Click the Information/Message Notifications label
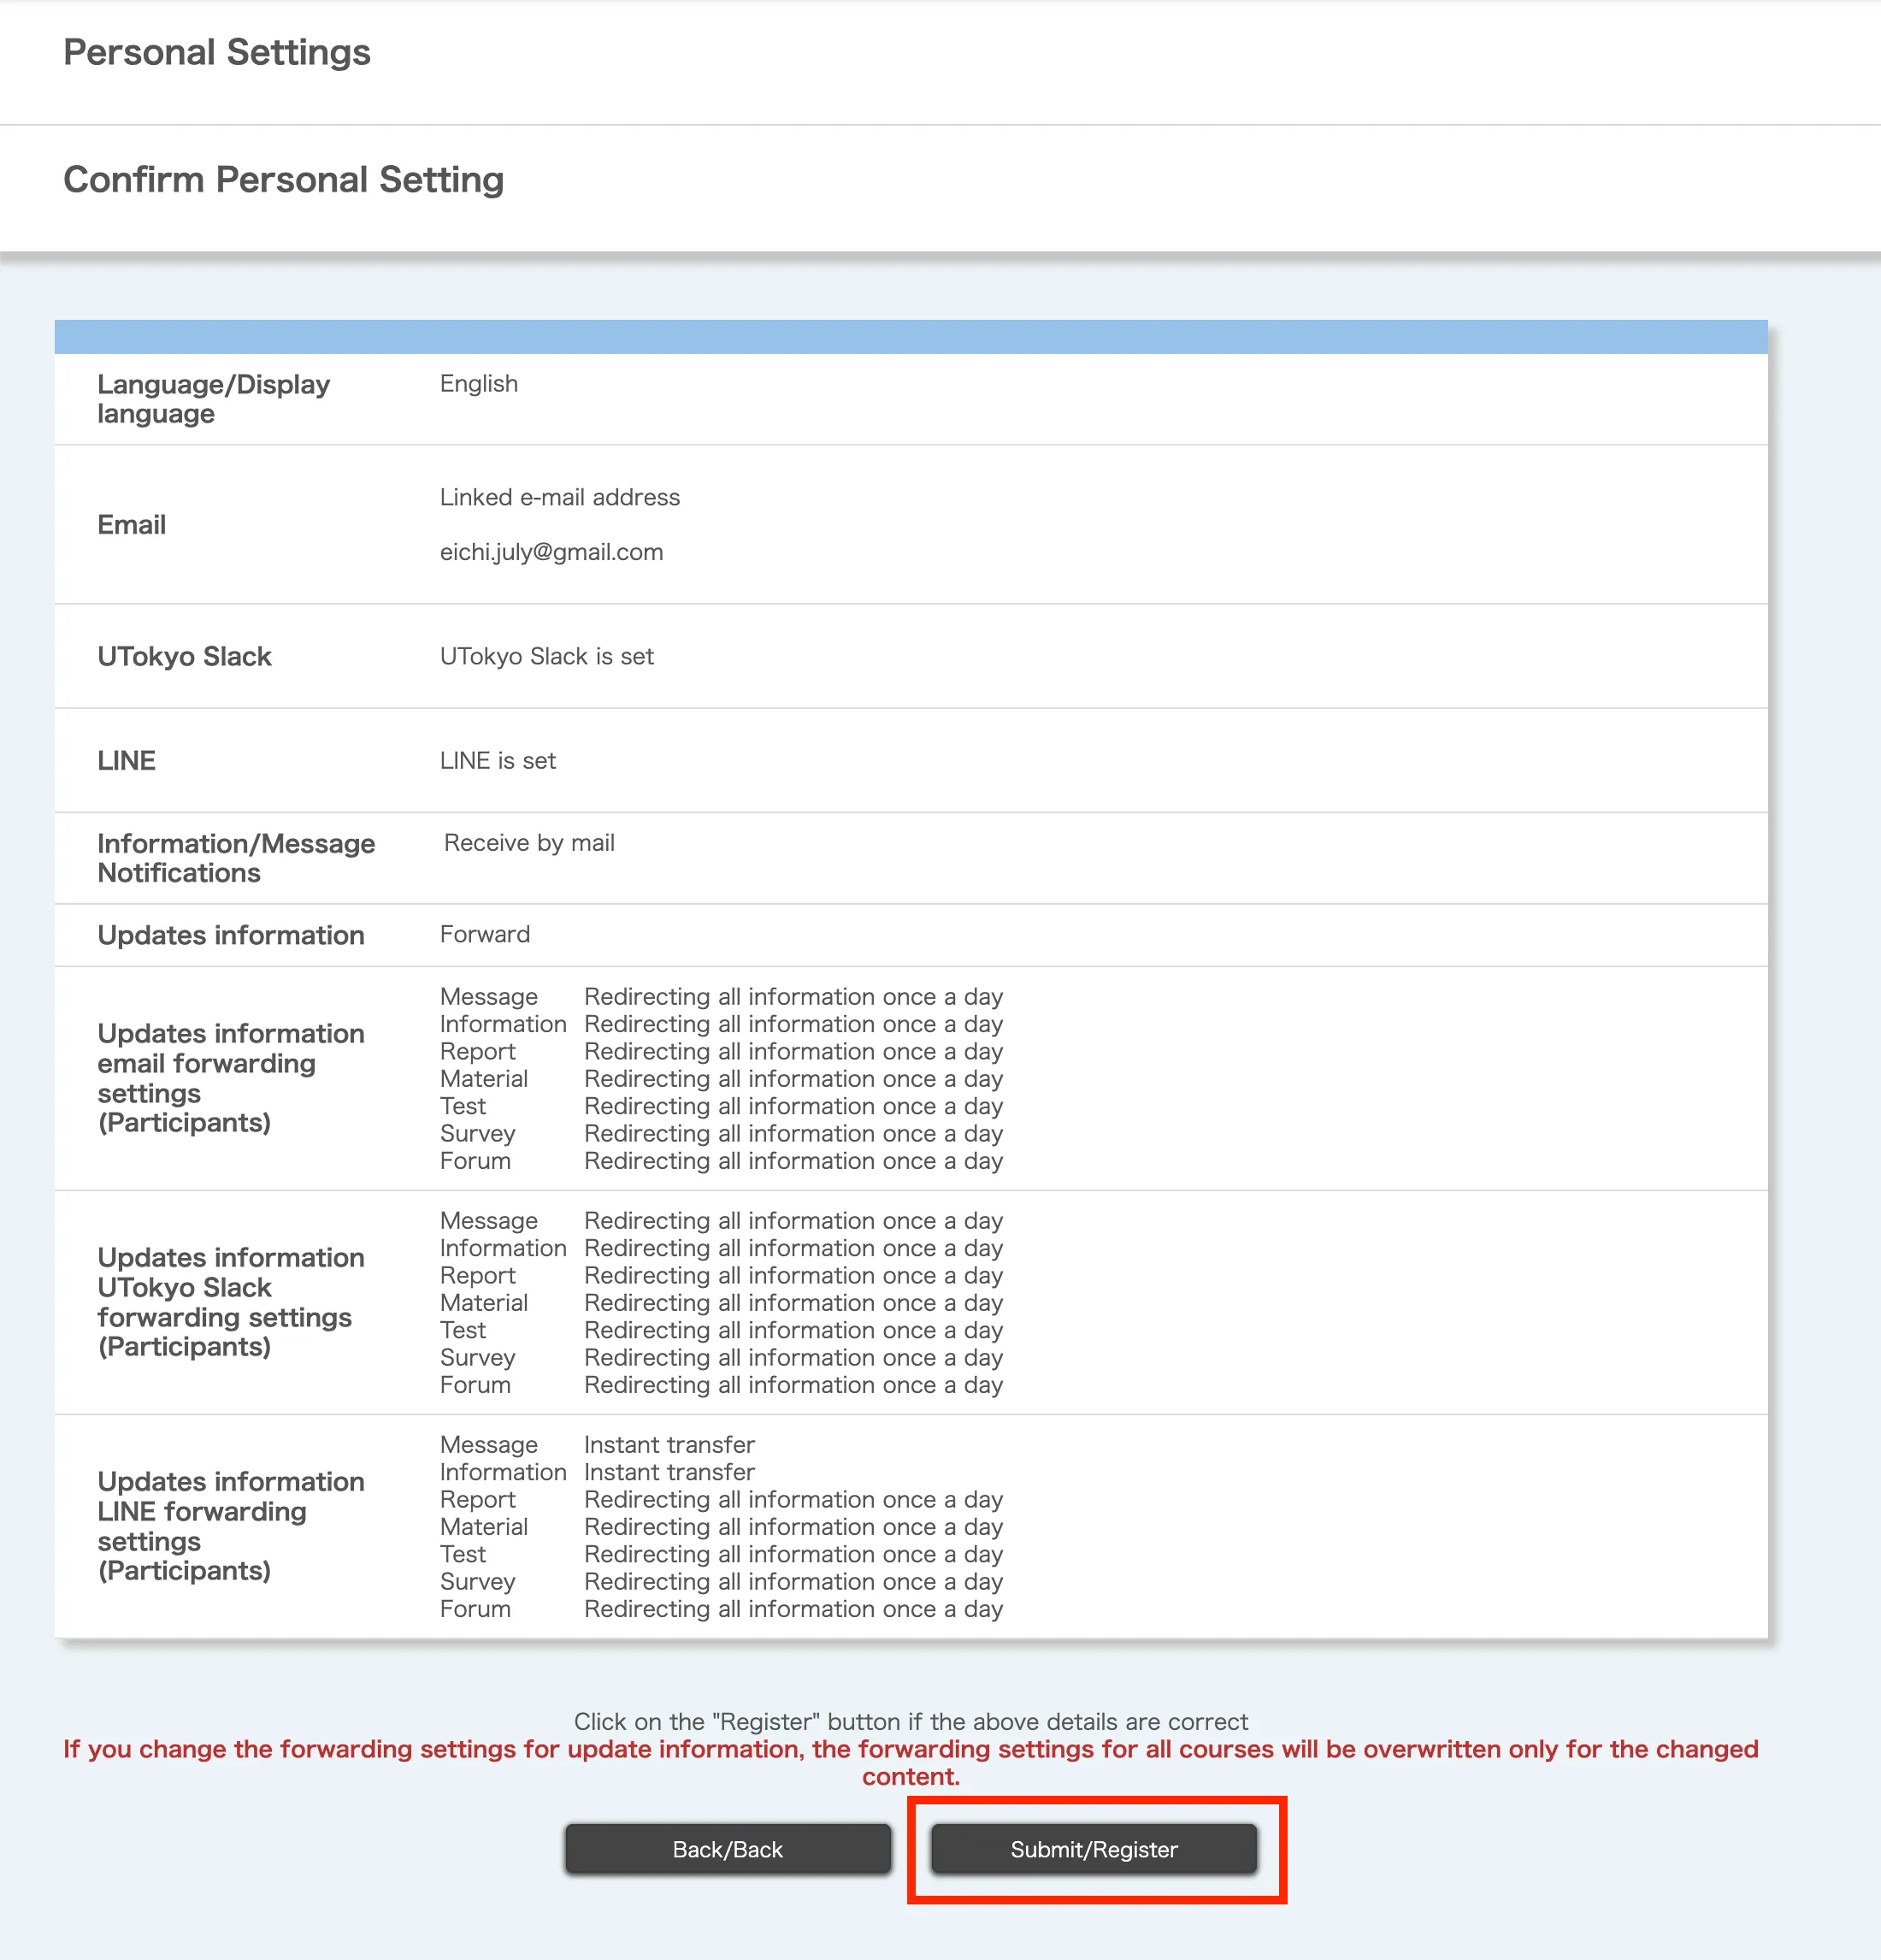This screenshot has width=1881, height=1960. click(x=236, y=858)
